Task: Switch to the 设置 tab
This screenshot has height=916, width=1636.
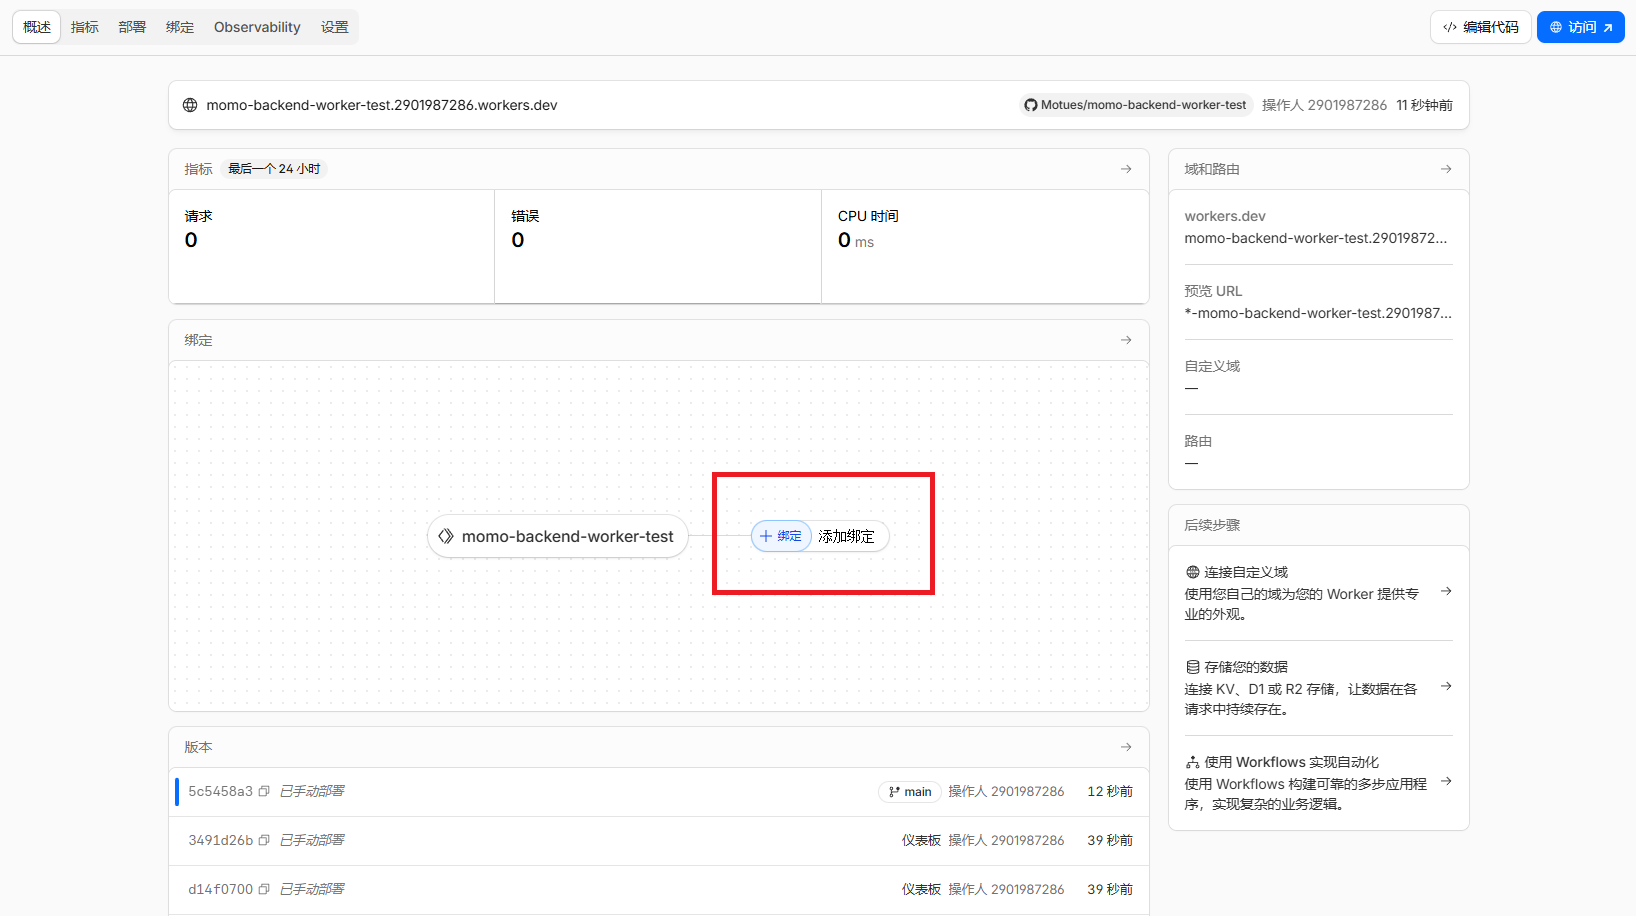Action: coord(335,27)
